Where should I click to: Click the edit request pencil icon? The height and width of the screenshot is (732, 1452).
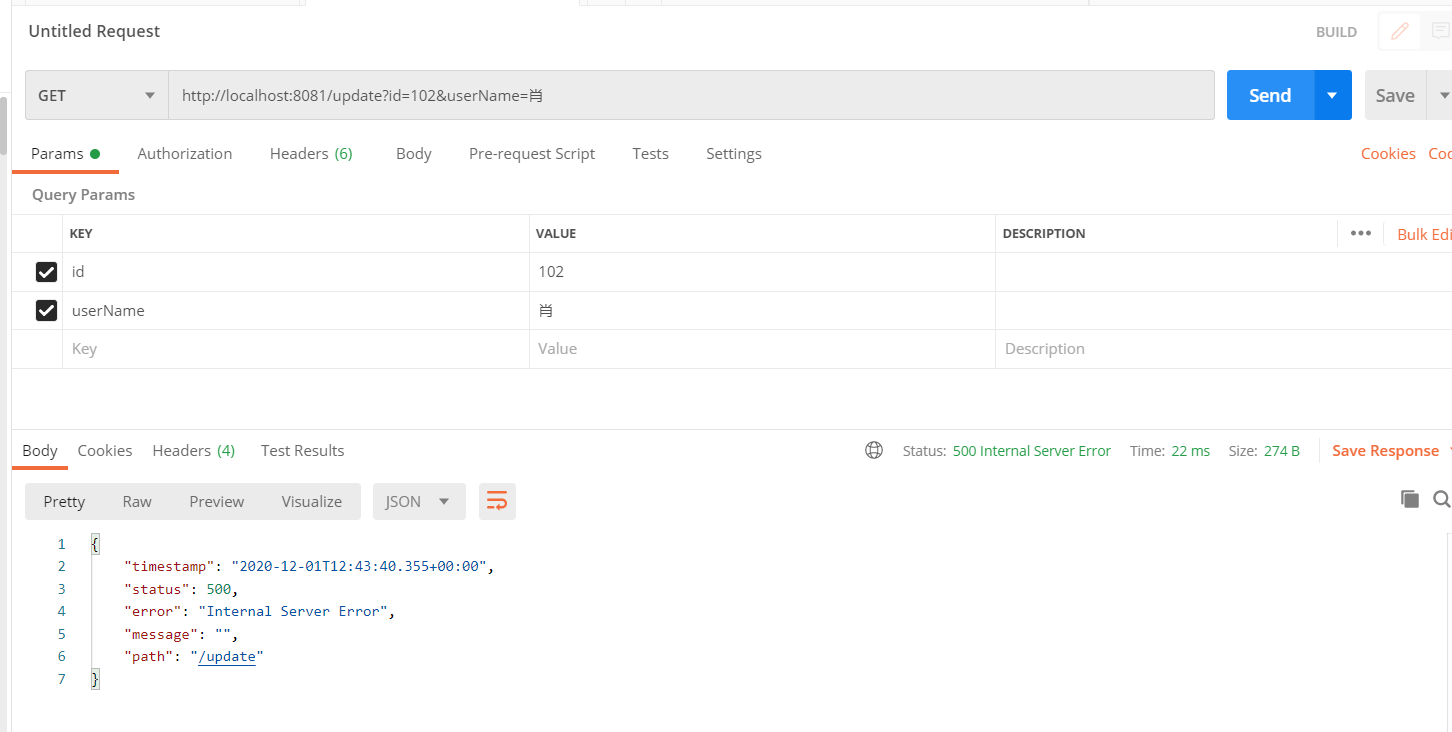coord(1399,31)
